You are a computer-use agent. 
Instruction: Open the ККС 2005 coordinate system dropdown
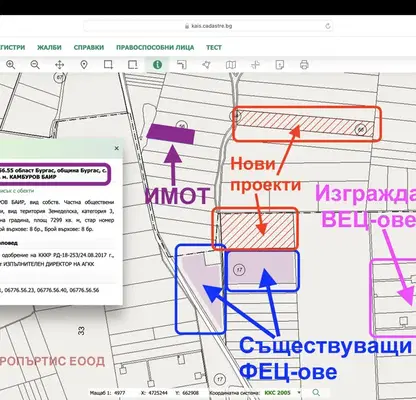point(283,393)
